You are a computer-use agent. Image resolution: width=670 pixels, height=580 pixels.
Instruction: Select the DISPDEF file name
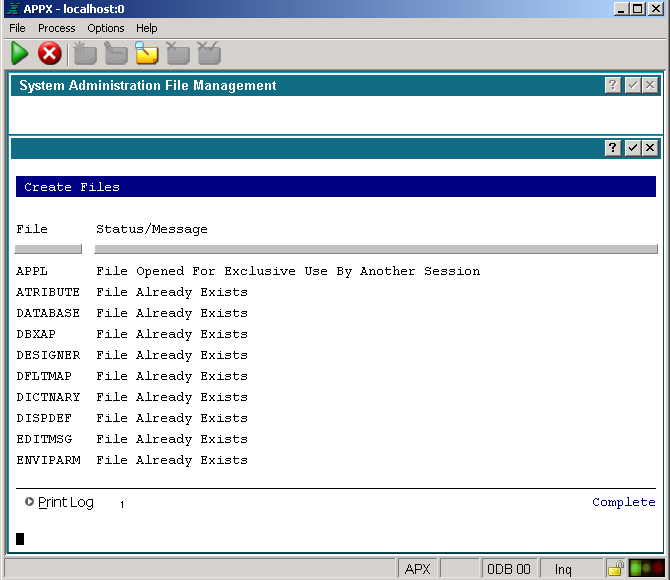(x=44, y=418)
